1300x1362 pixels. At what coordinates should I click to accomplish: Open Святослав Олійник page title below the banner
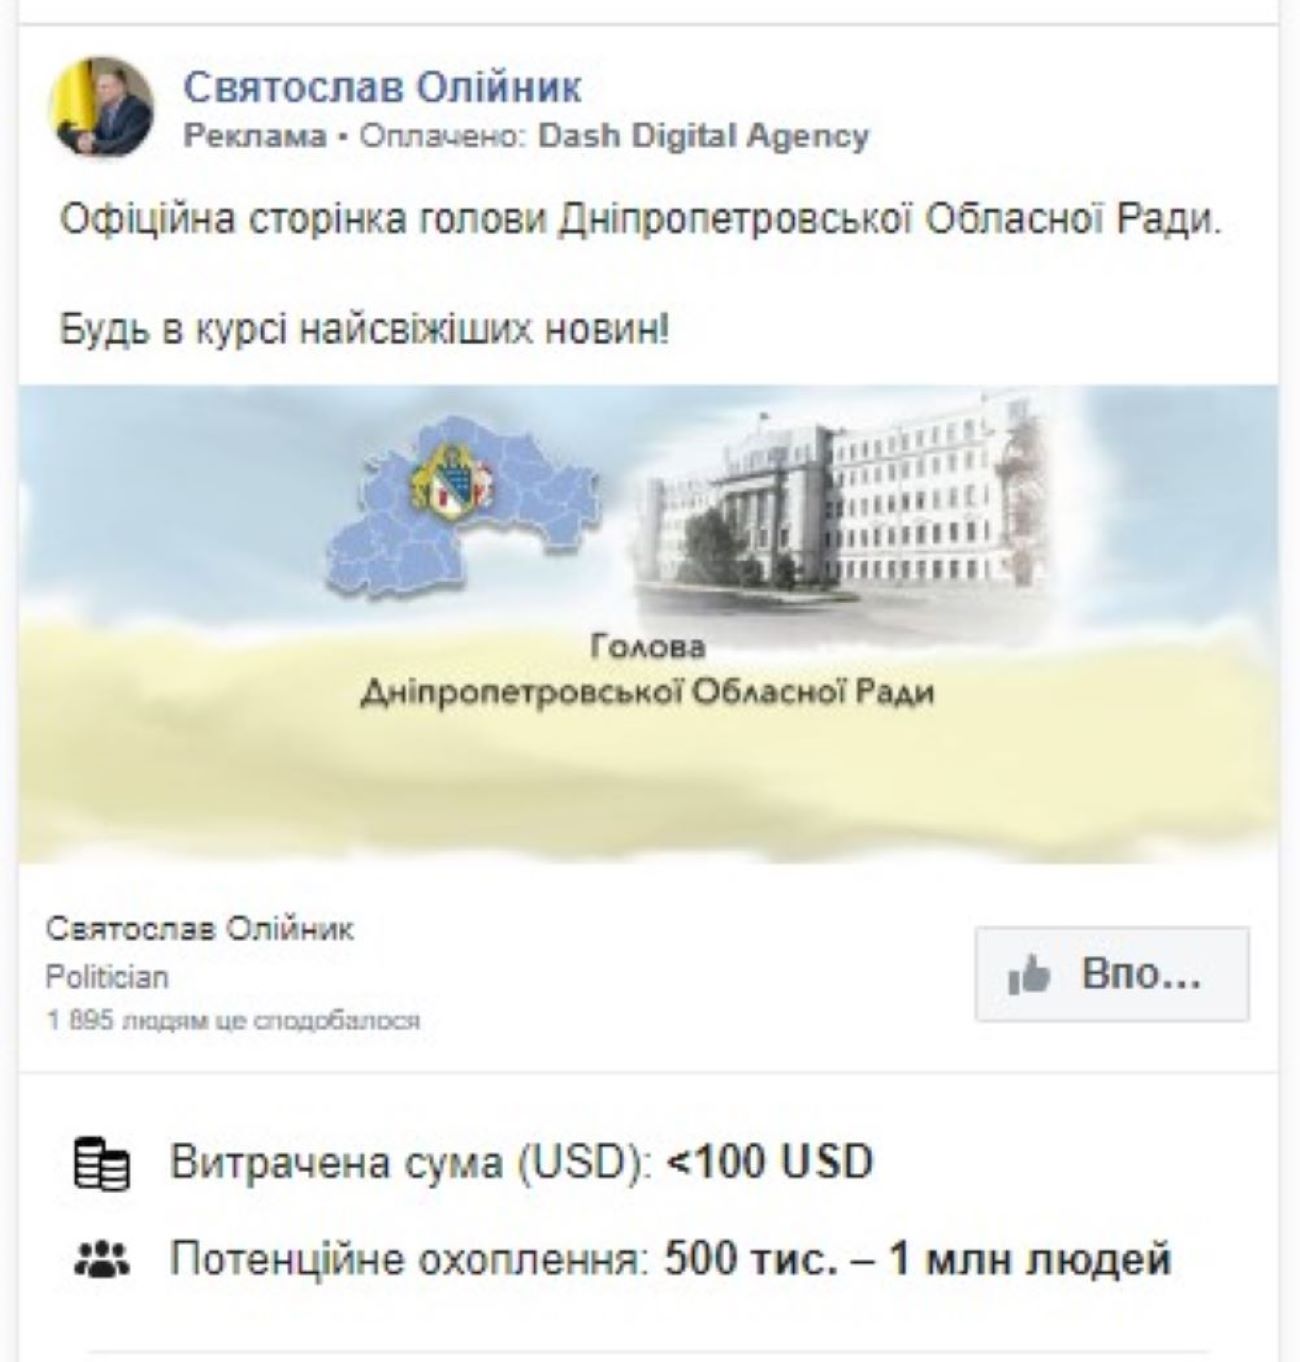[200, 929]
